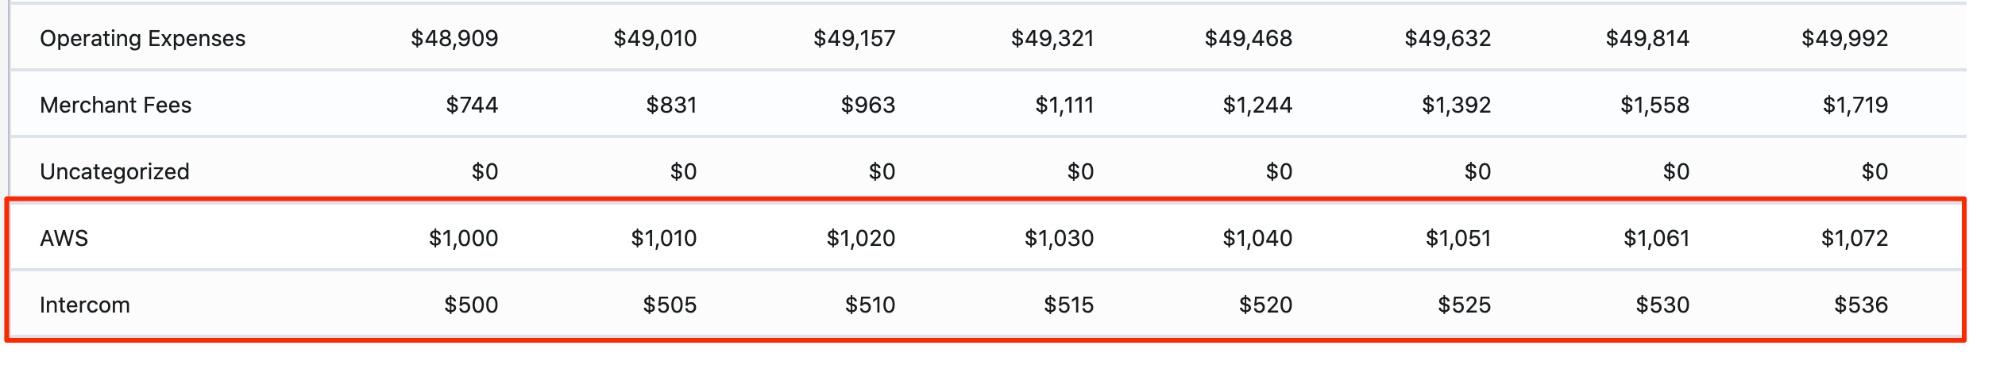Viewport: 2000px width, 376px height.
Task: Click the $1,000 AWS cell
Action: [463, 238]
